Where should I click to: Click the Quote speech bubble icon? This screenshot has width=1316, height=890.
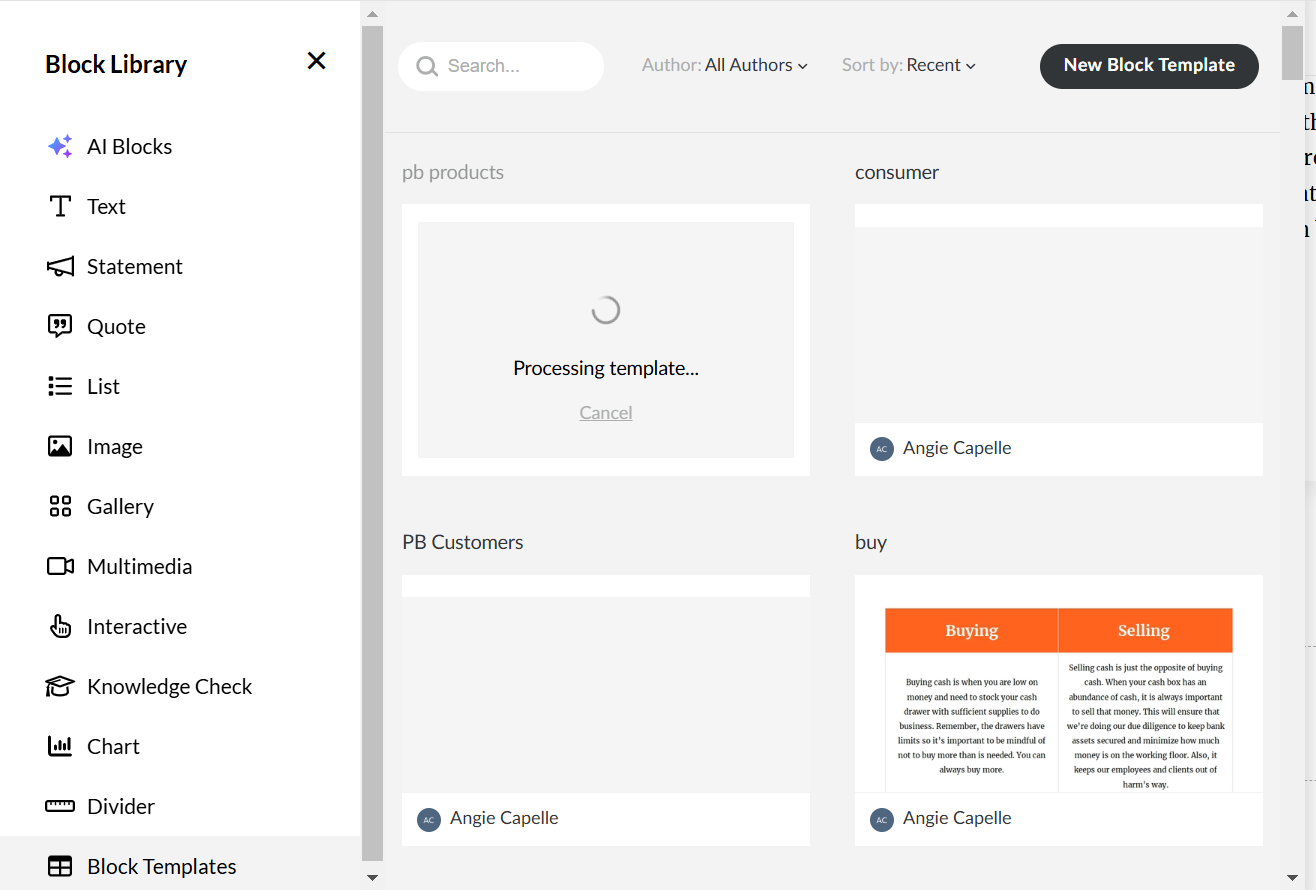[60, 326]
